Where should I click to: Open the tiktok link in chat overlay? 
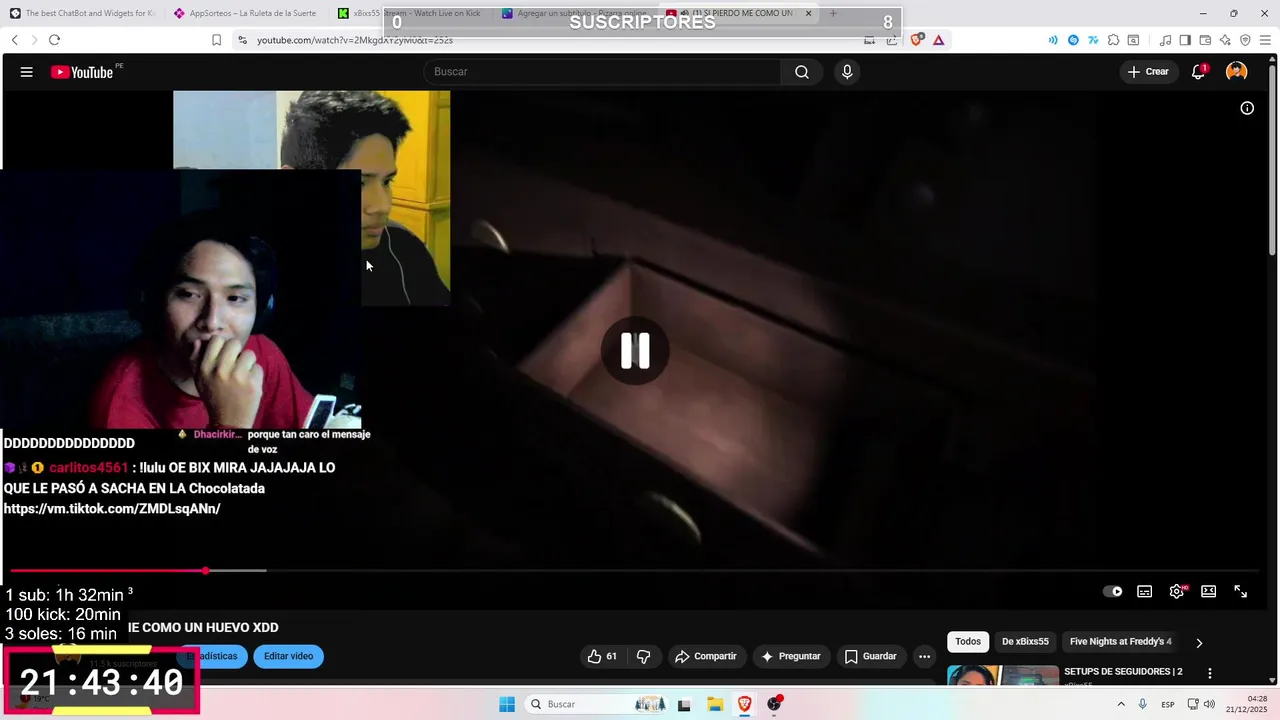(x=112, y=509)
